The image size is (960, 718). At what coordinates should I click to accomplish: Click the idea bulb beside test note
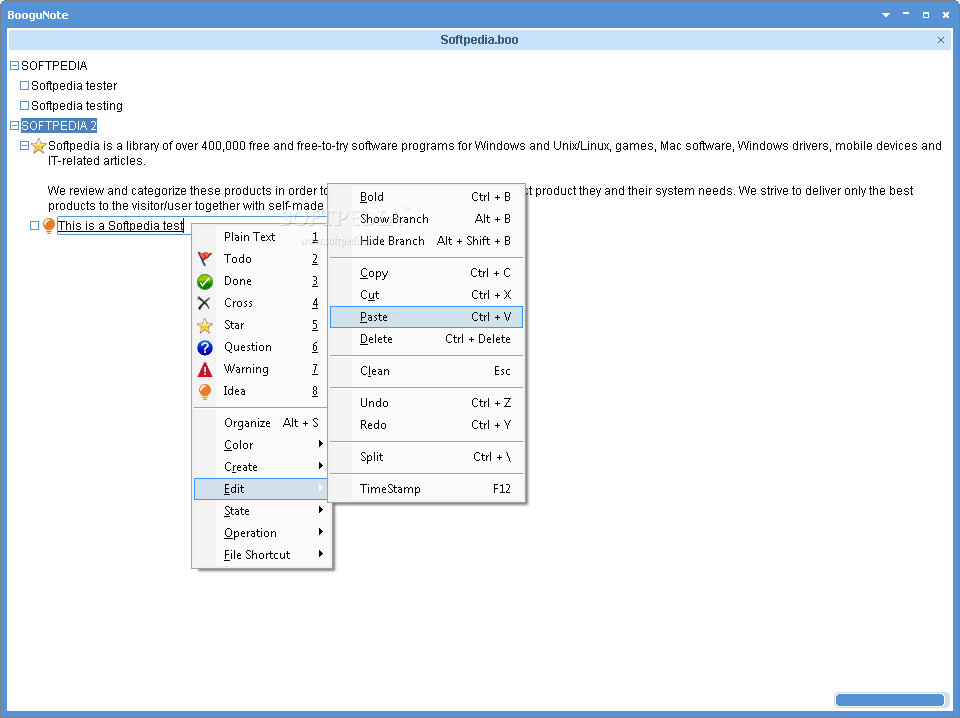click(49, 226)
